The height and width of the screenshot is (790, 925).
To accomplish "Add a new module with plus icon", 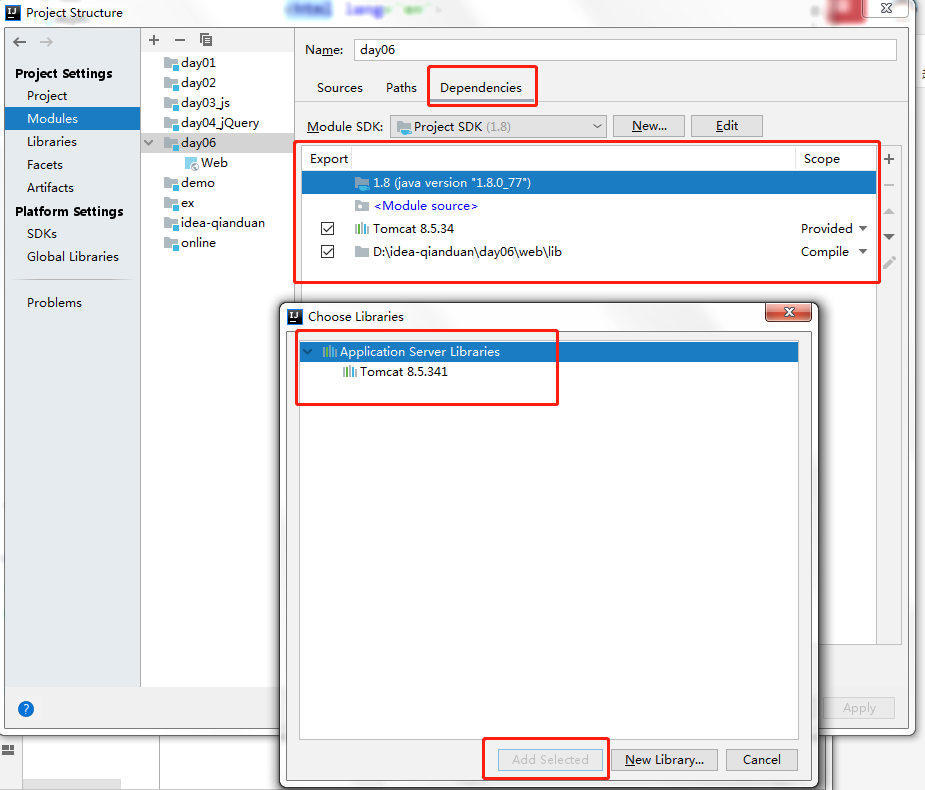I will click(x=154, y=40).
